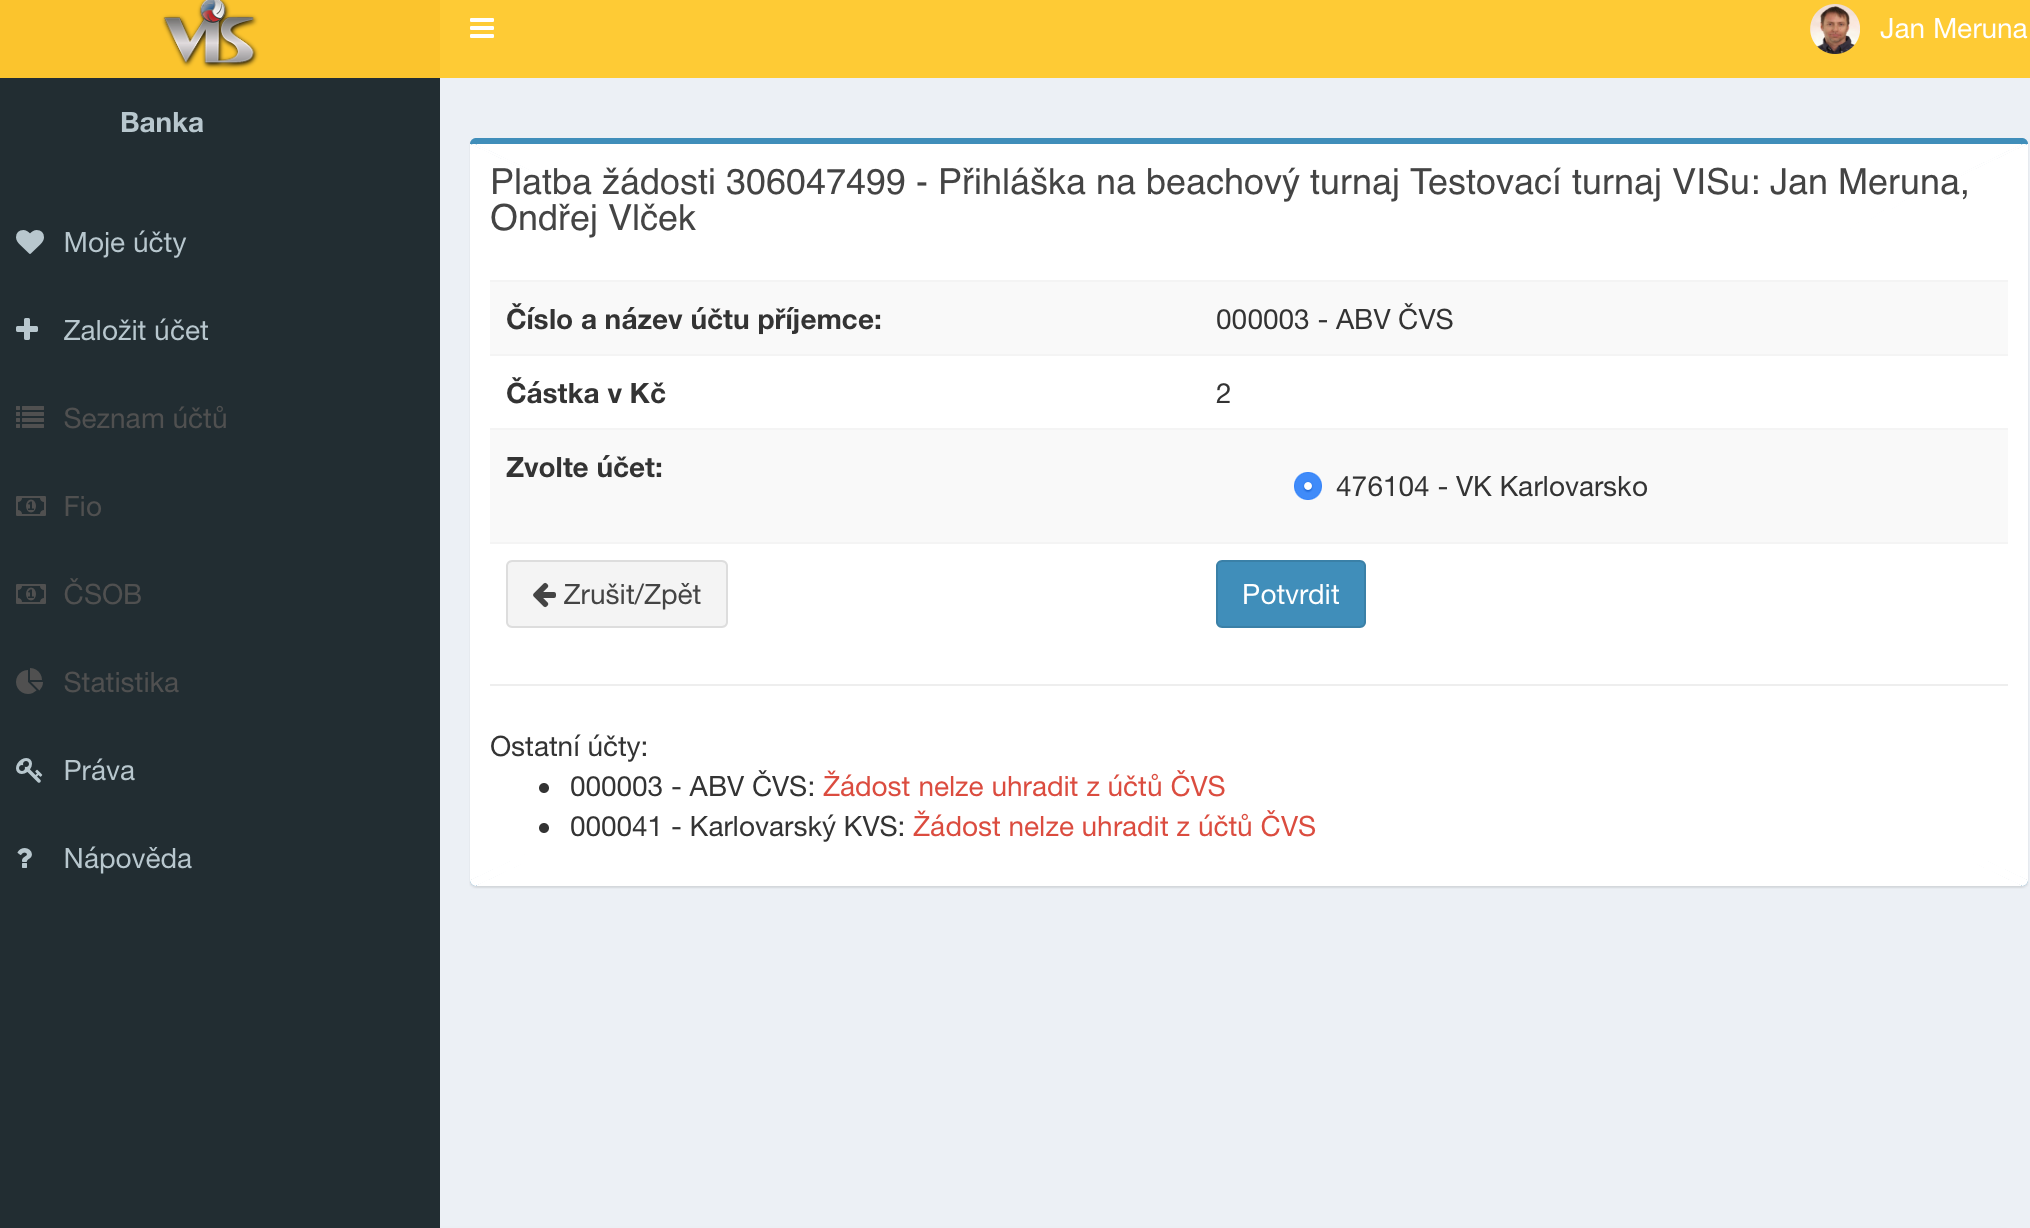
Task: Click the hamburger menu toggle icon
Action: pyautogui.click(x=482, y=29)
